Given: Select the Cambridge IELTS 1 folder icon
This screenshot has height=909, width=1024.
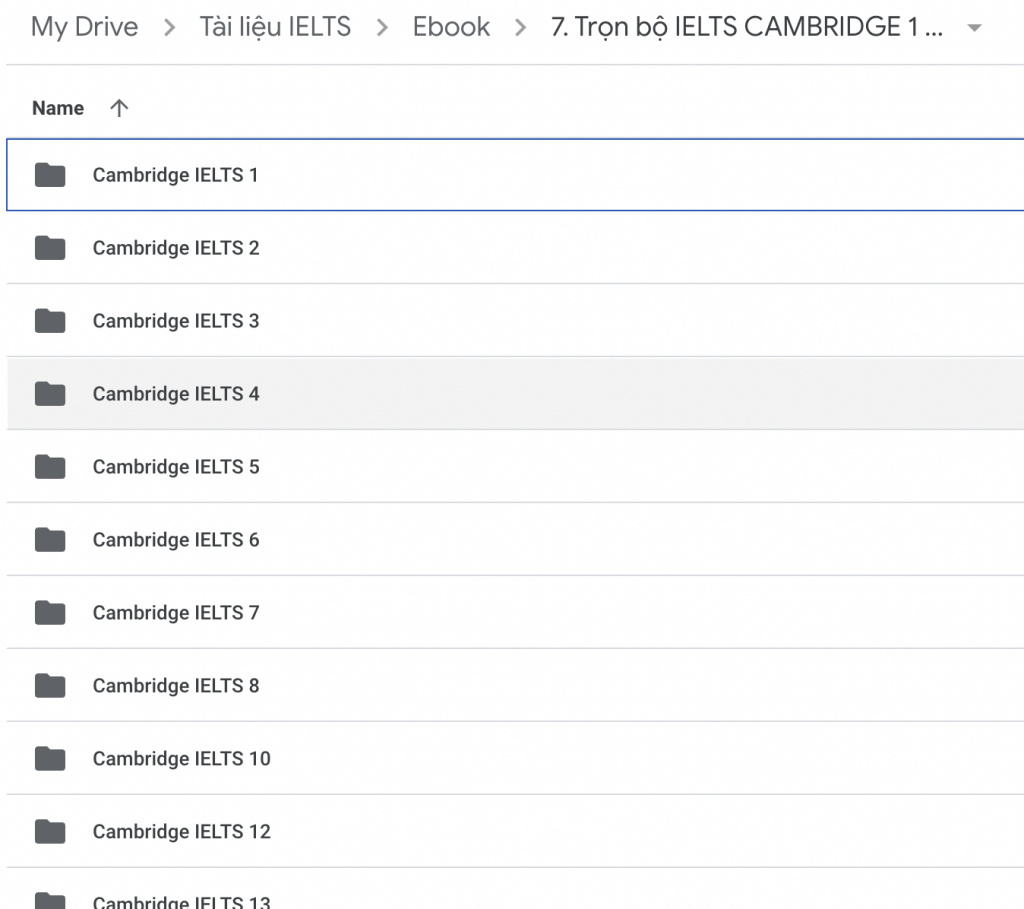Looking at the screenshot, I should pos(50,175).
